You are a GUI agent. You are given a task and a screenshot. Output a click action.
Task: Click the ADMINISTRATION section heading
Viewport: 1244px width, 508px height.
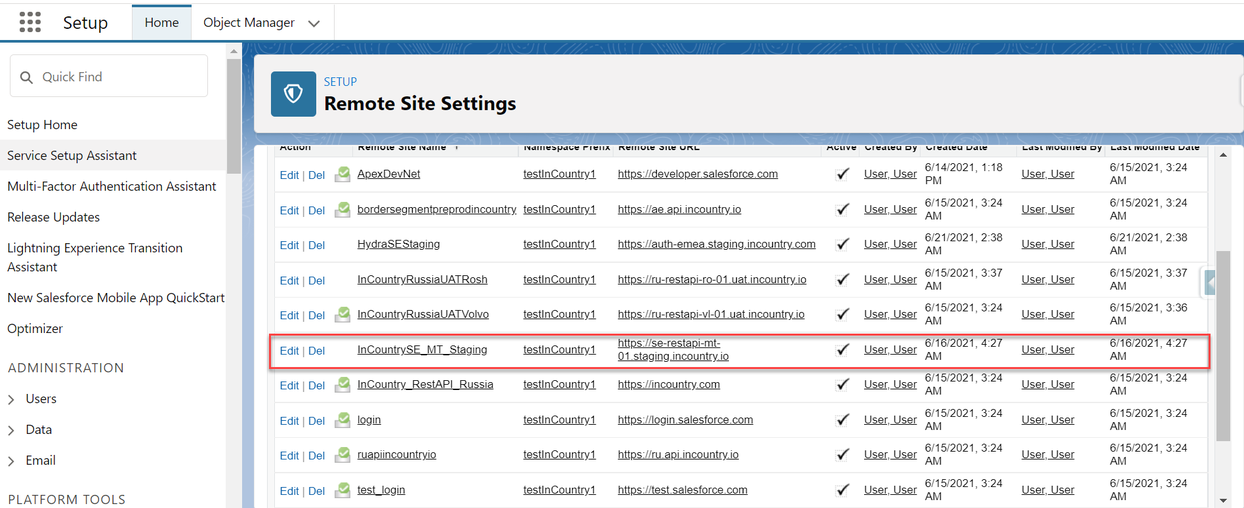66,368
